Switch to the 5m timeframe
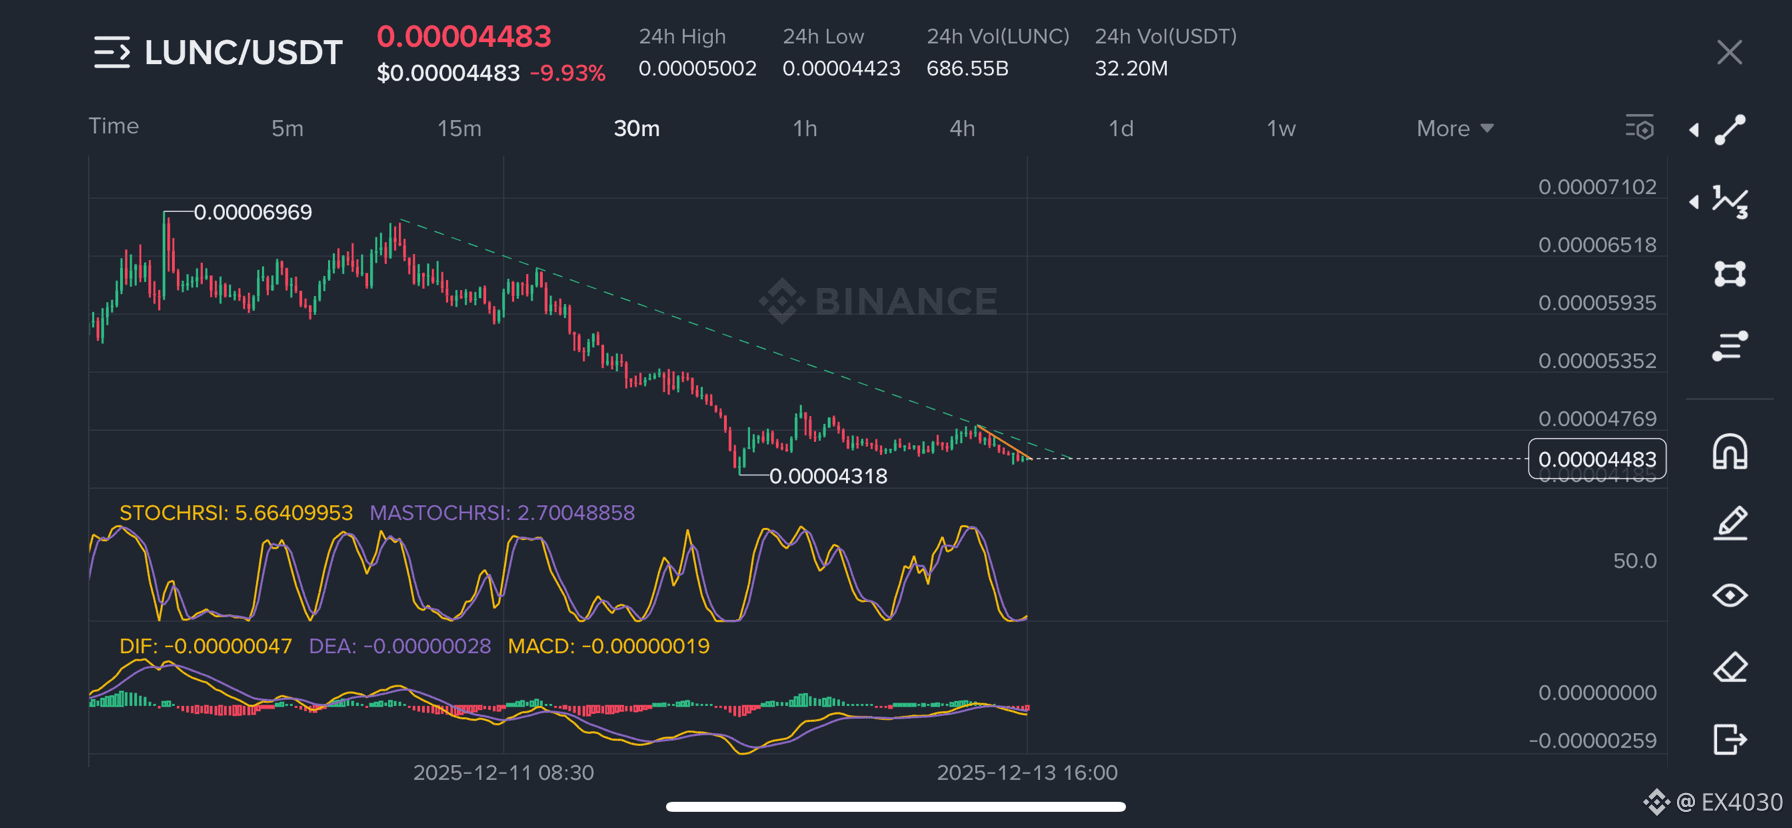The image size is (1792, 828). point(287,129)
